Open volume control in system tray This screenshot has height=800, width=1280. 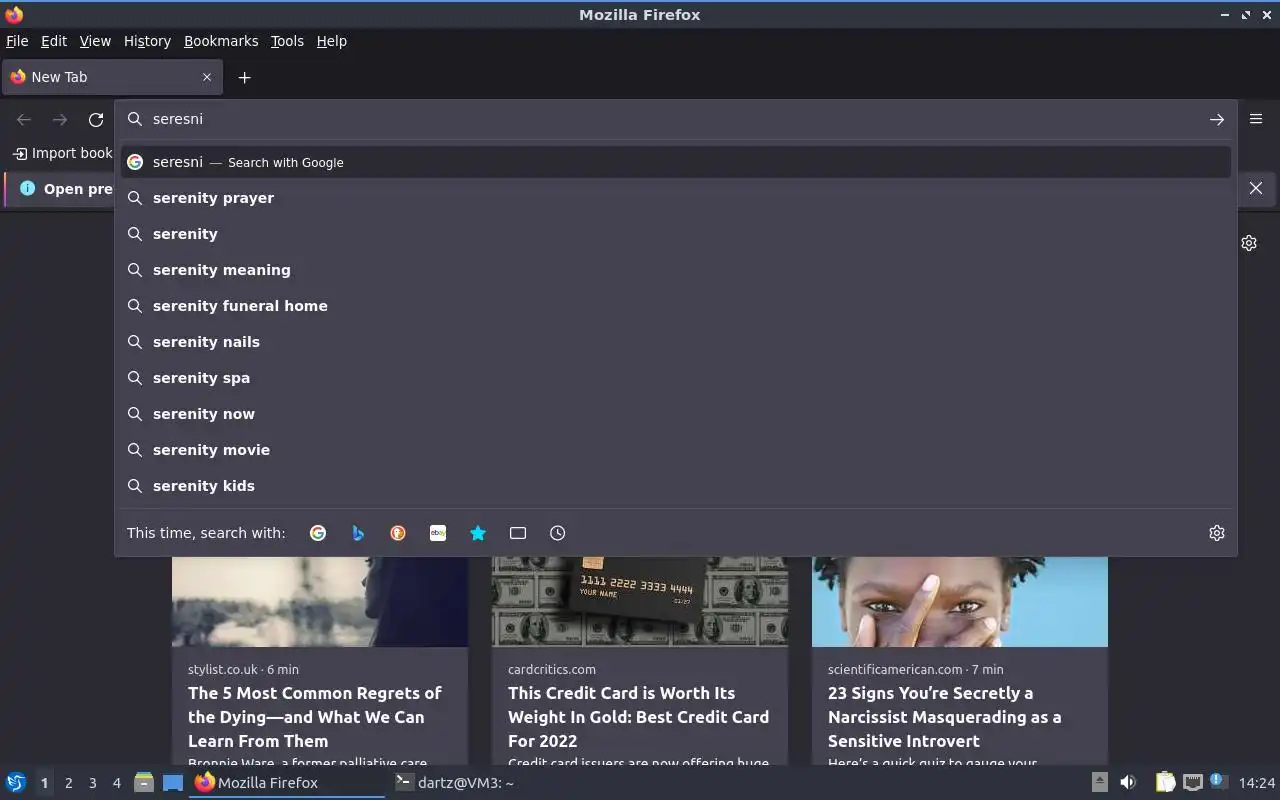point(1128,782)
